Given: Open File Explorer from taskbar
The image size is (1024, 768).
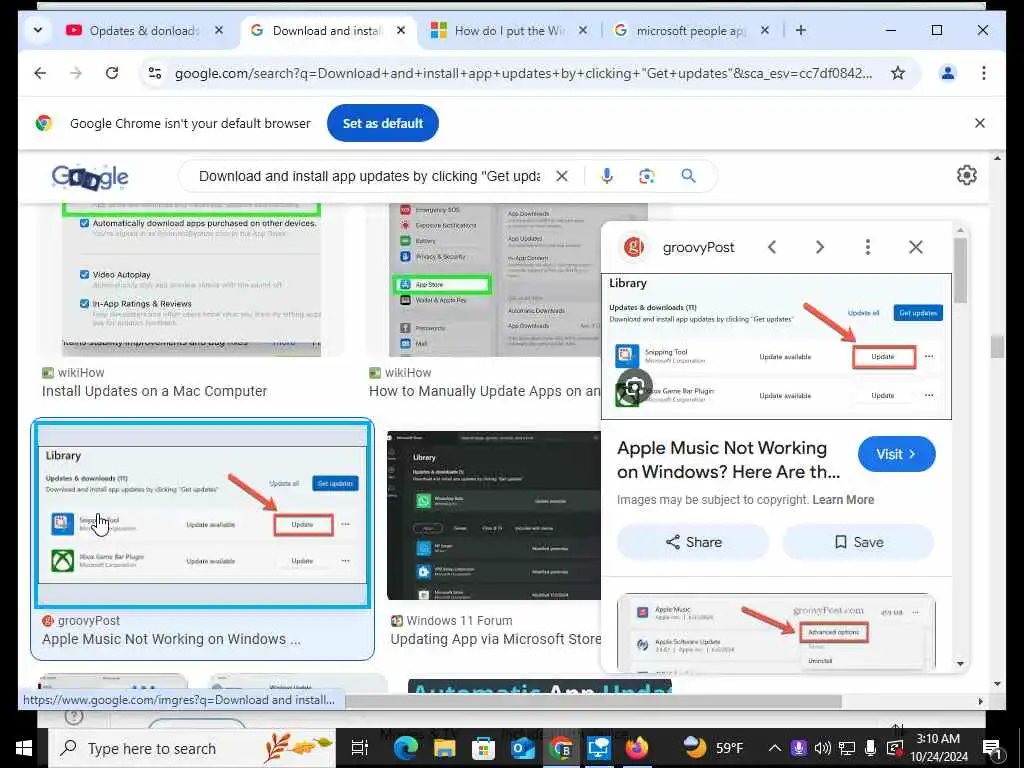Looking at the screenshot, I should (445, 748).
